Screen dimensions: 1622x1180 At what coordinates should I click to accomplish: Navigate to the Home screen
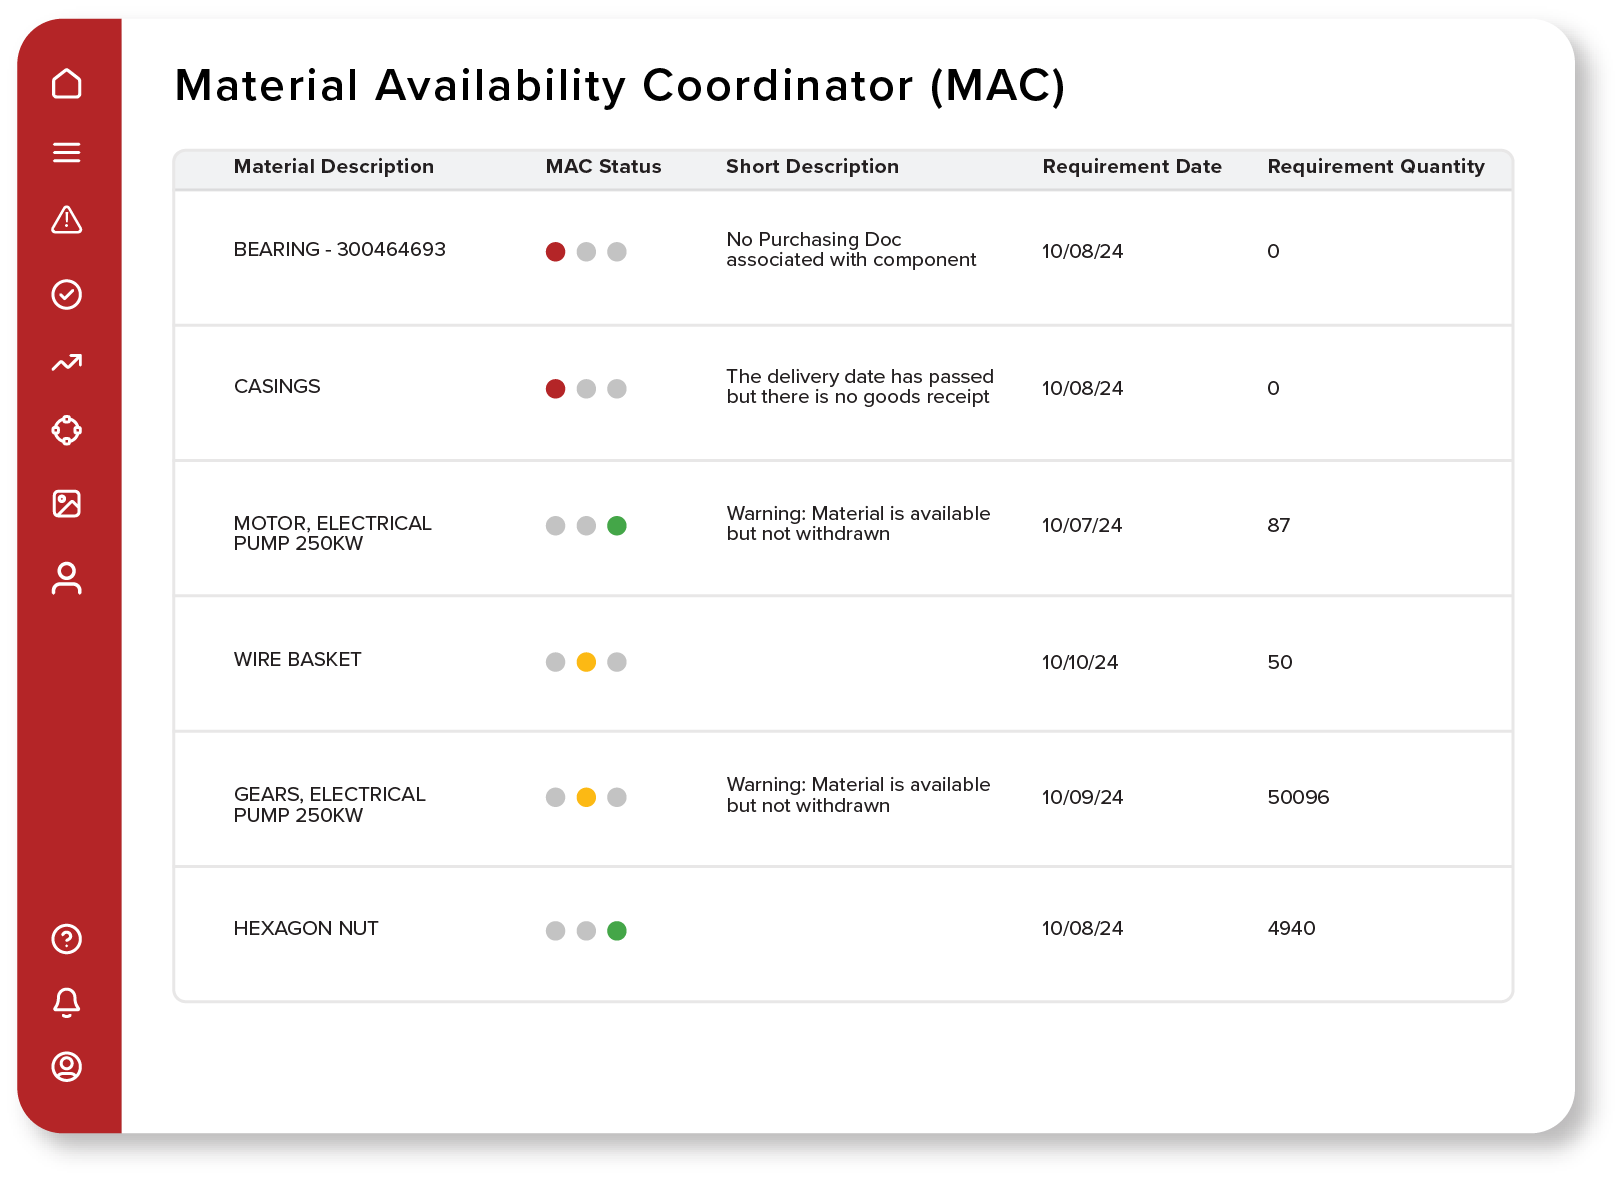(66, 84)
